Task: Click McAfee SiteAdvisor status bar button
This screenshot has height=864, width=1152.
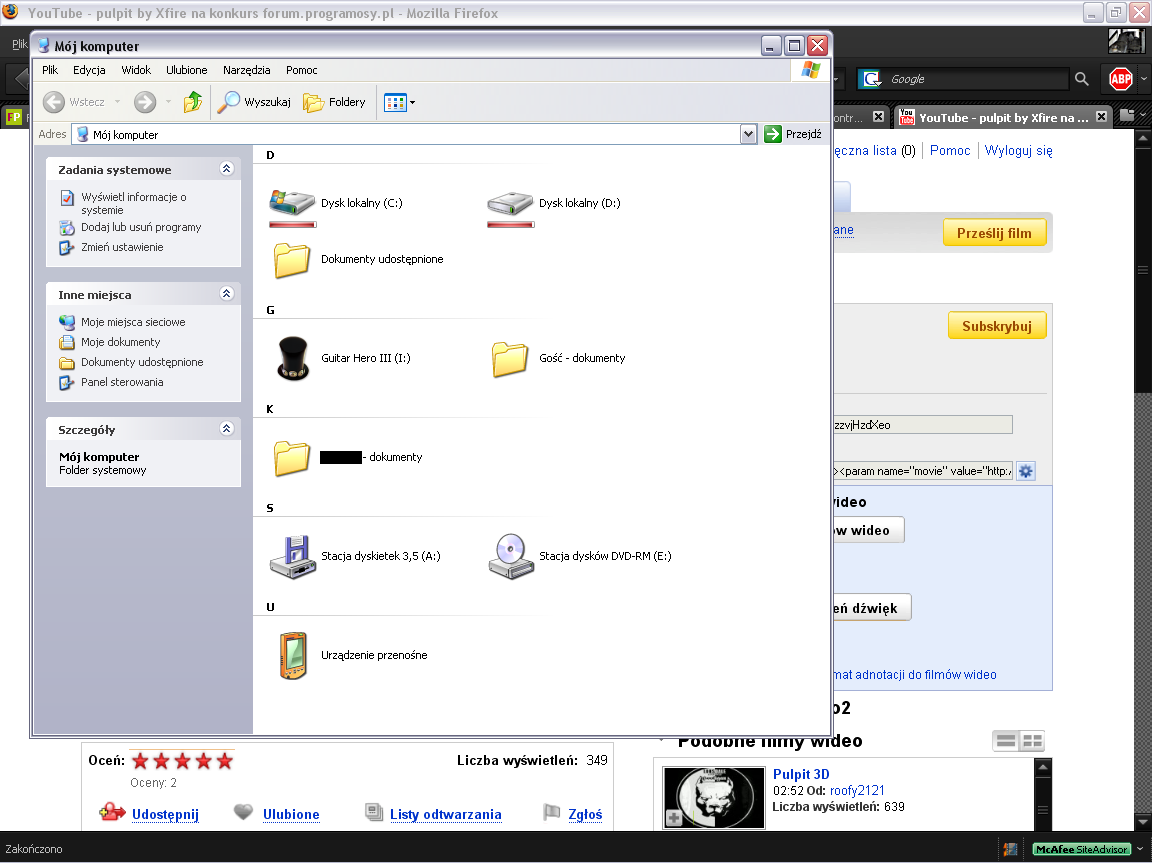Action: pyautogui.click(x=1081, y=849)
